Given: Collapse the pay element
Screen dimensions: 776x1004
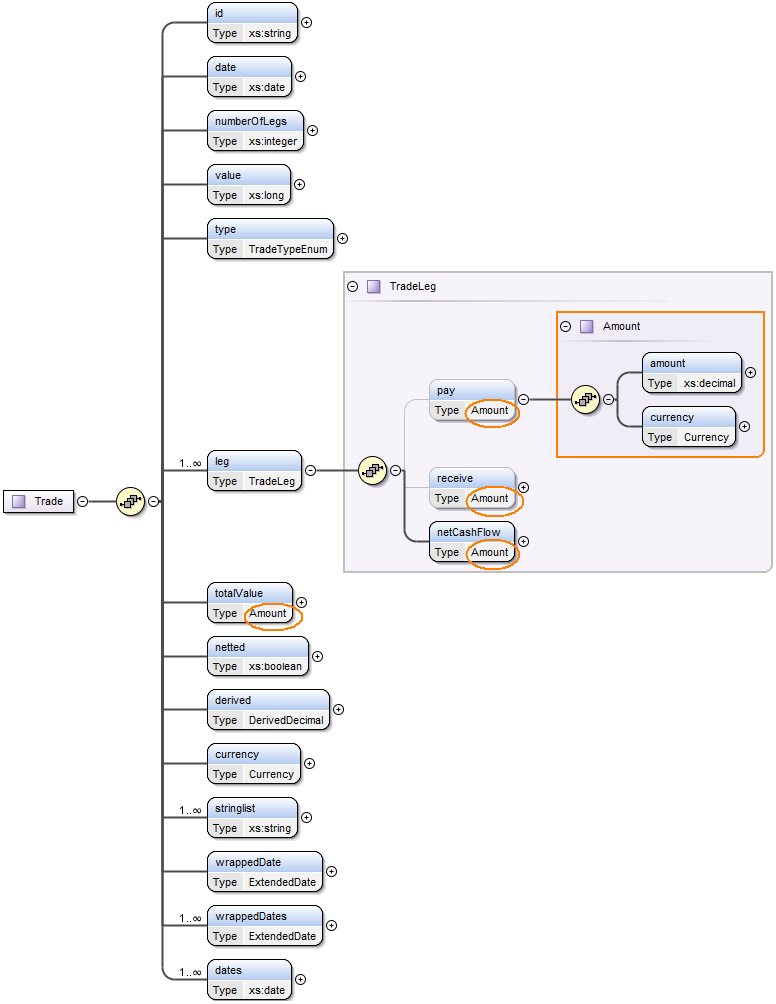Looking at the screenshot, I should tap(524, 400).
